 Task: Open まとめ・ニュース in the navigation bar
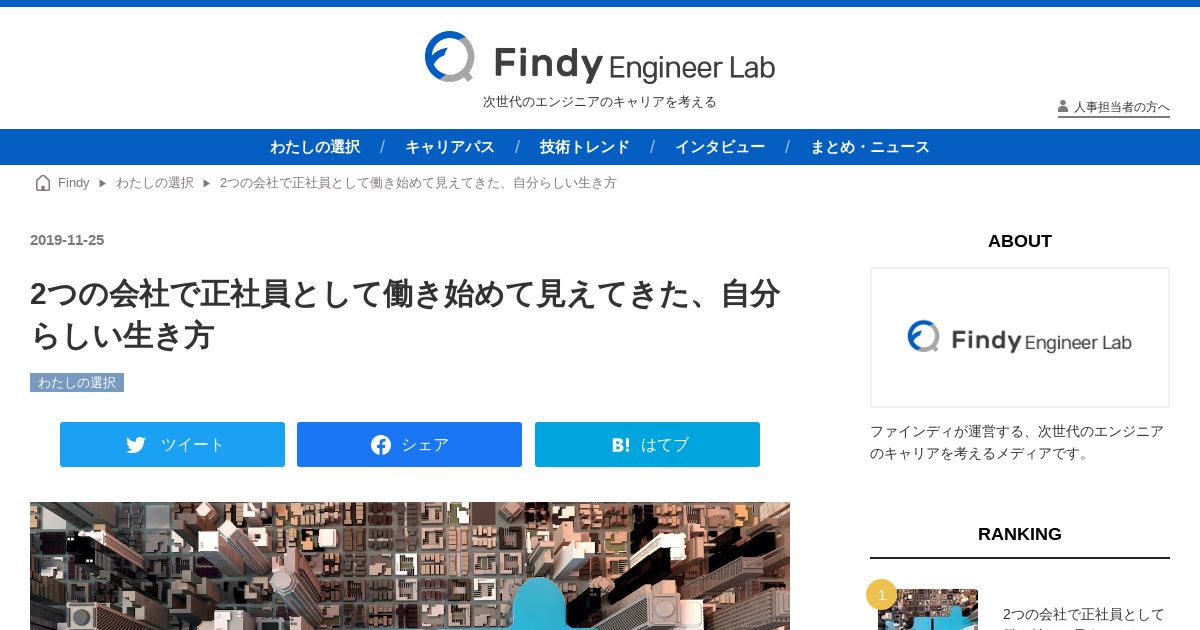(870, 147)
